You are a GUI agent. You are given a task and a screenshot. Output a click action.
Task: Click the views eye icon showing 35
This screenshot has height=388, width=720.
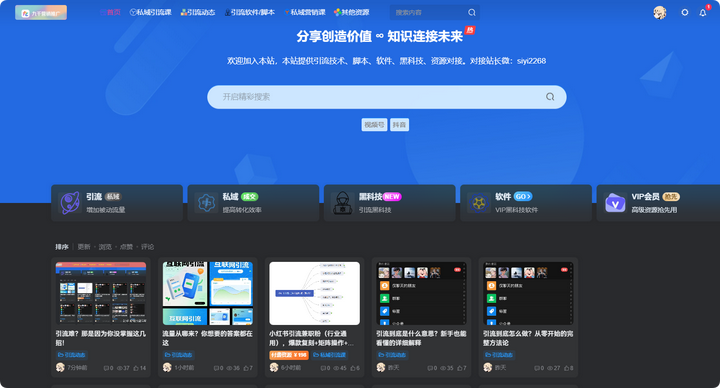(x=443, y=368)
